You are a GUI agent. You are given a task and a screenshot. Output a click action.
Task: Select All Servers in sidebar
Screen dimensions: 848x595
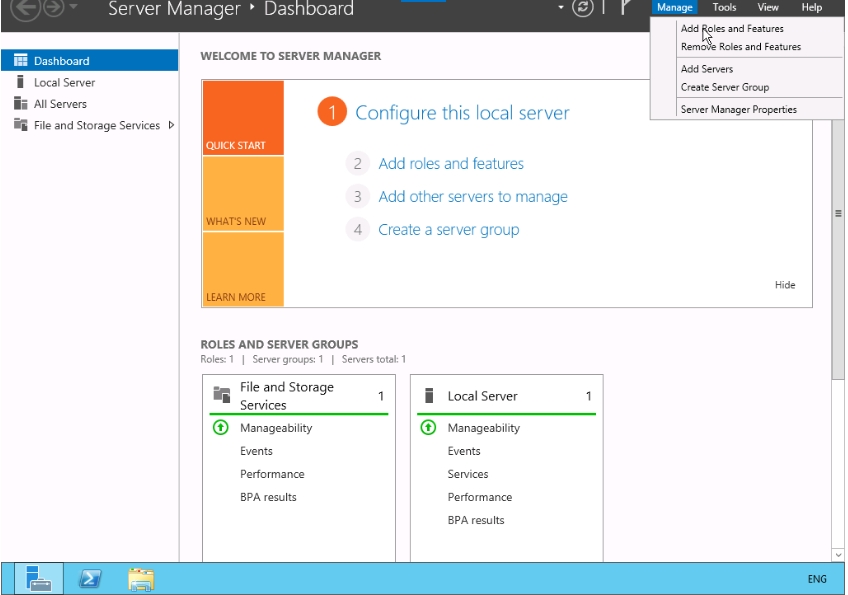pyautogui.click(x=60, y=104)
